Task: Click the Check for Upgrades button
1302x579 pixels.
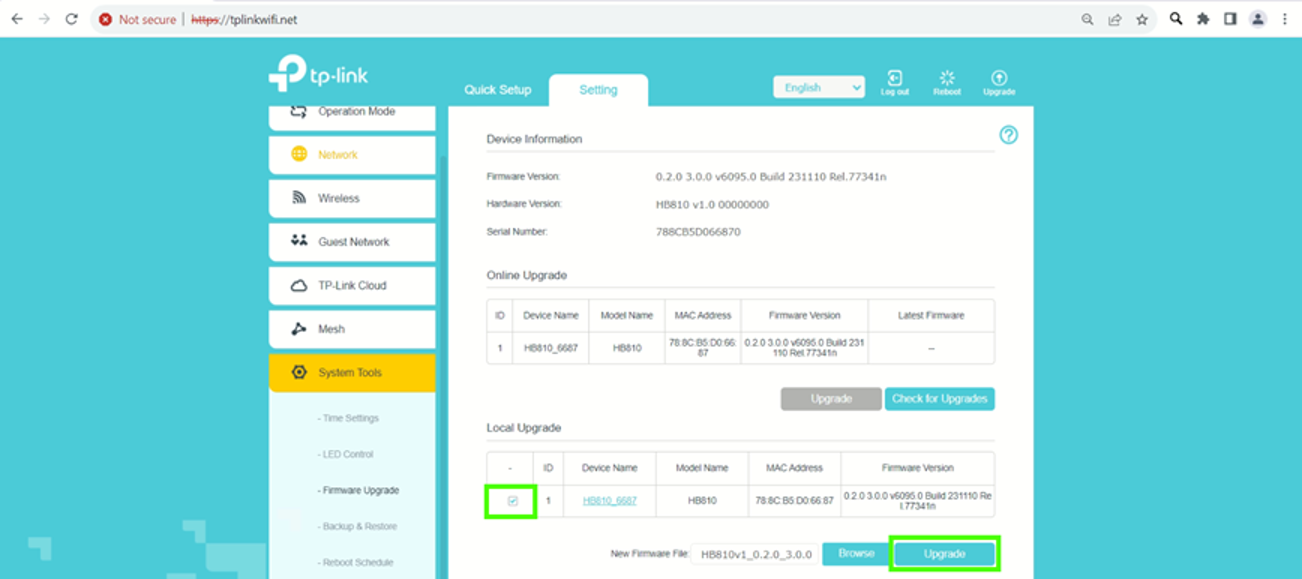Action: (940, 399)
